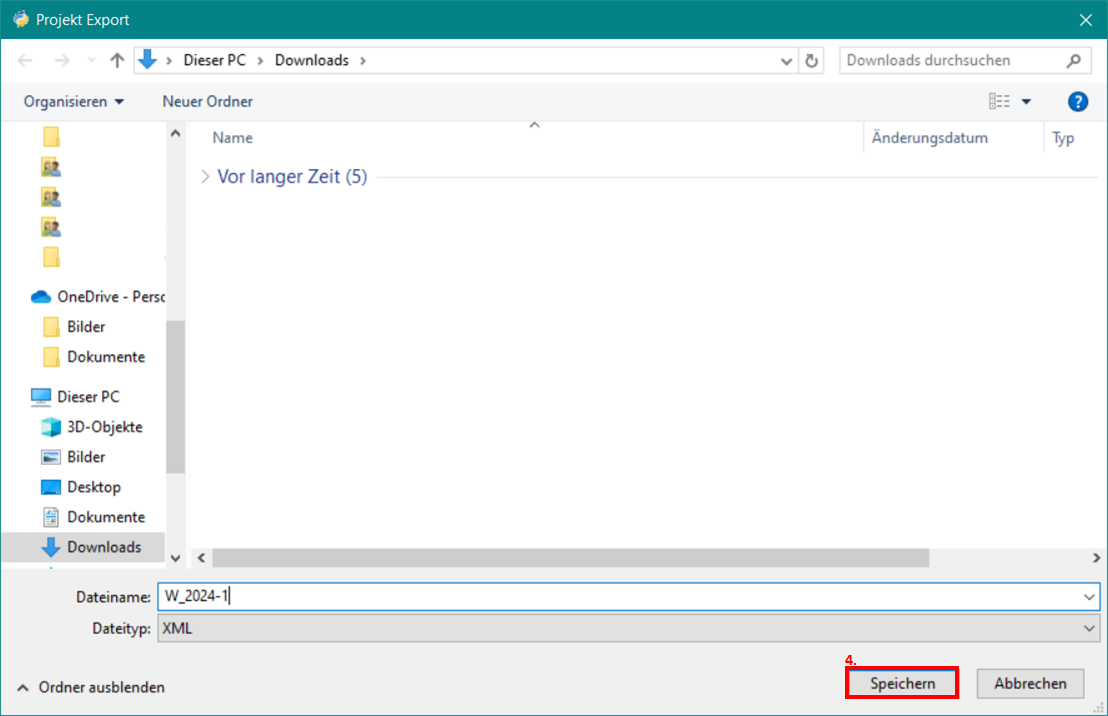Click the Speichern button

point(902,683)
